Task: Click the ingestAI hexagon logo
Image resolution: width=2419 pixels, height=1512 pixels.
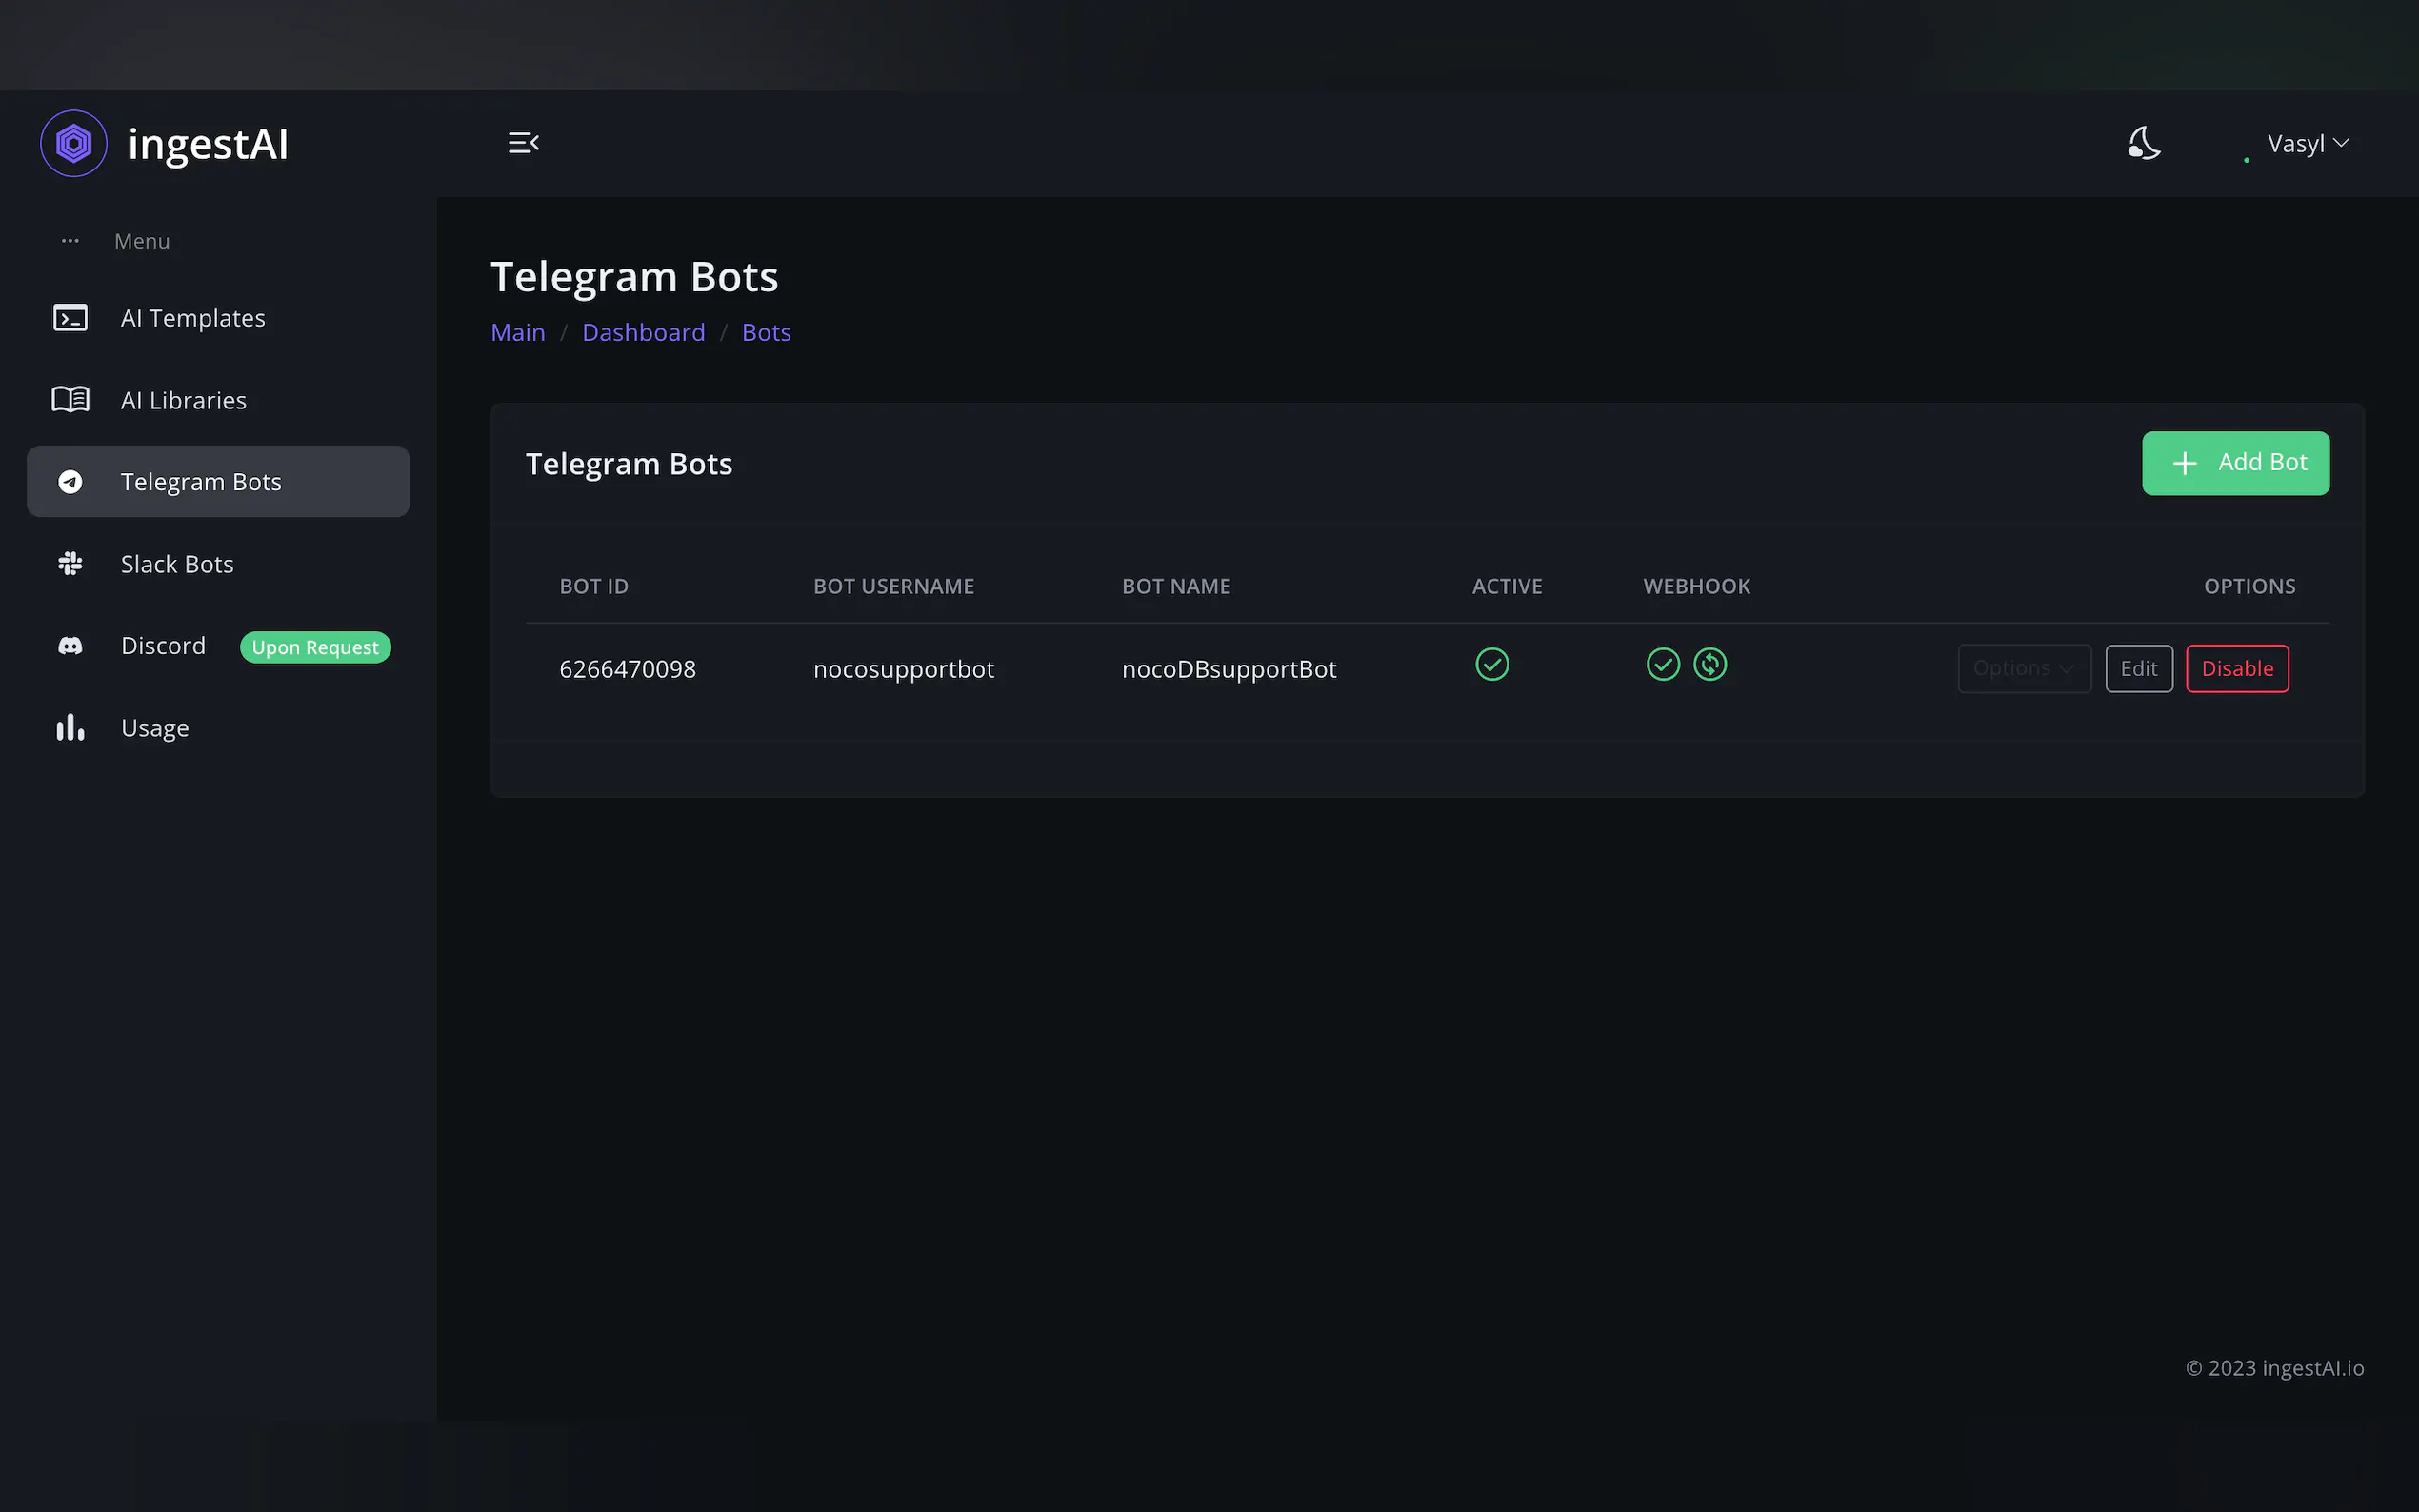Action: (73, 144)
